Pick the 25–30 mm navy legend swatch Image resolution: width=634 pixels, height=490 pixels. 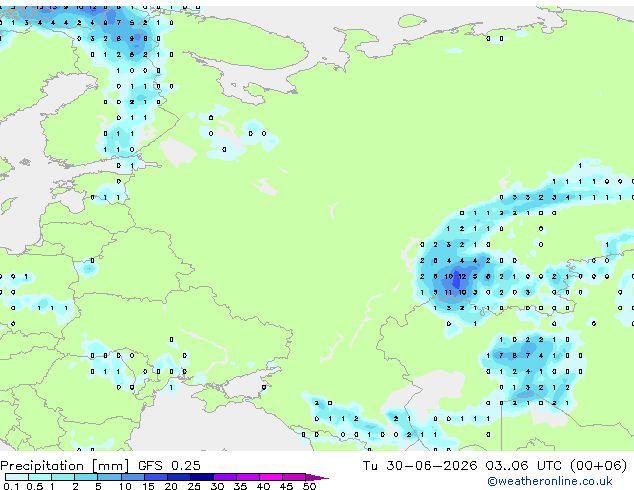[x=202, y=477]
